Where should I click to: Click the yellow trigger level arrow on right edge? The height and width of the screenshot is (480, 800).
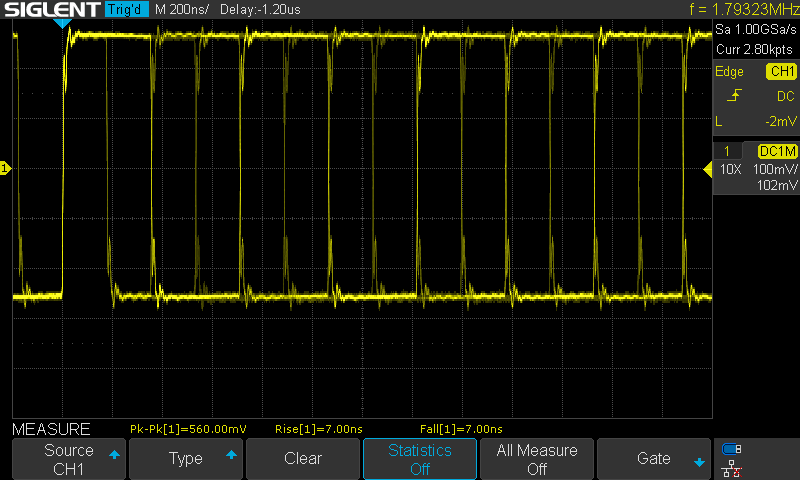point(708,169)
